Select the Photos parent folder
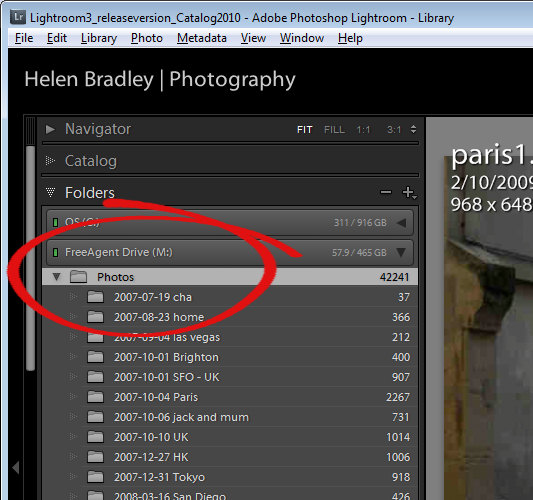This screenshot has height=500, width=533. 230,277
